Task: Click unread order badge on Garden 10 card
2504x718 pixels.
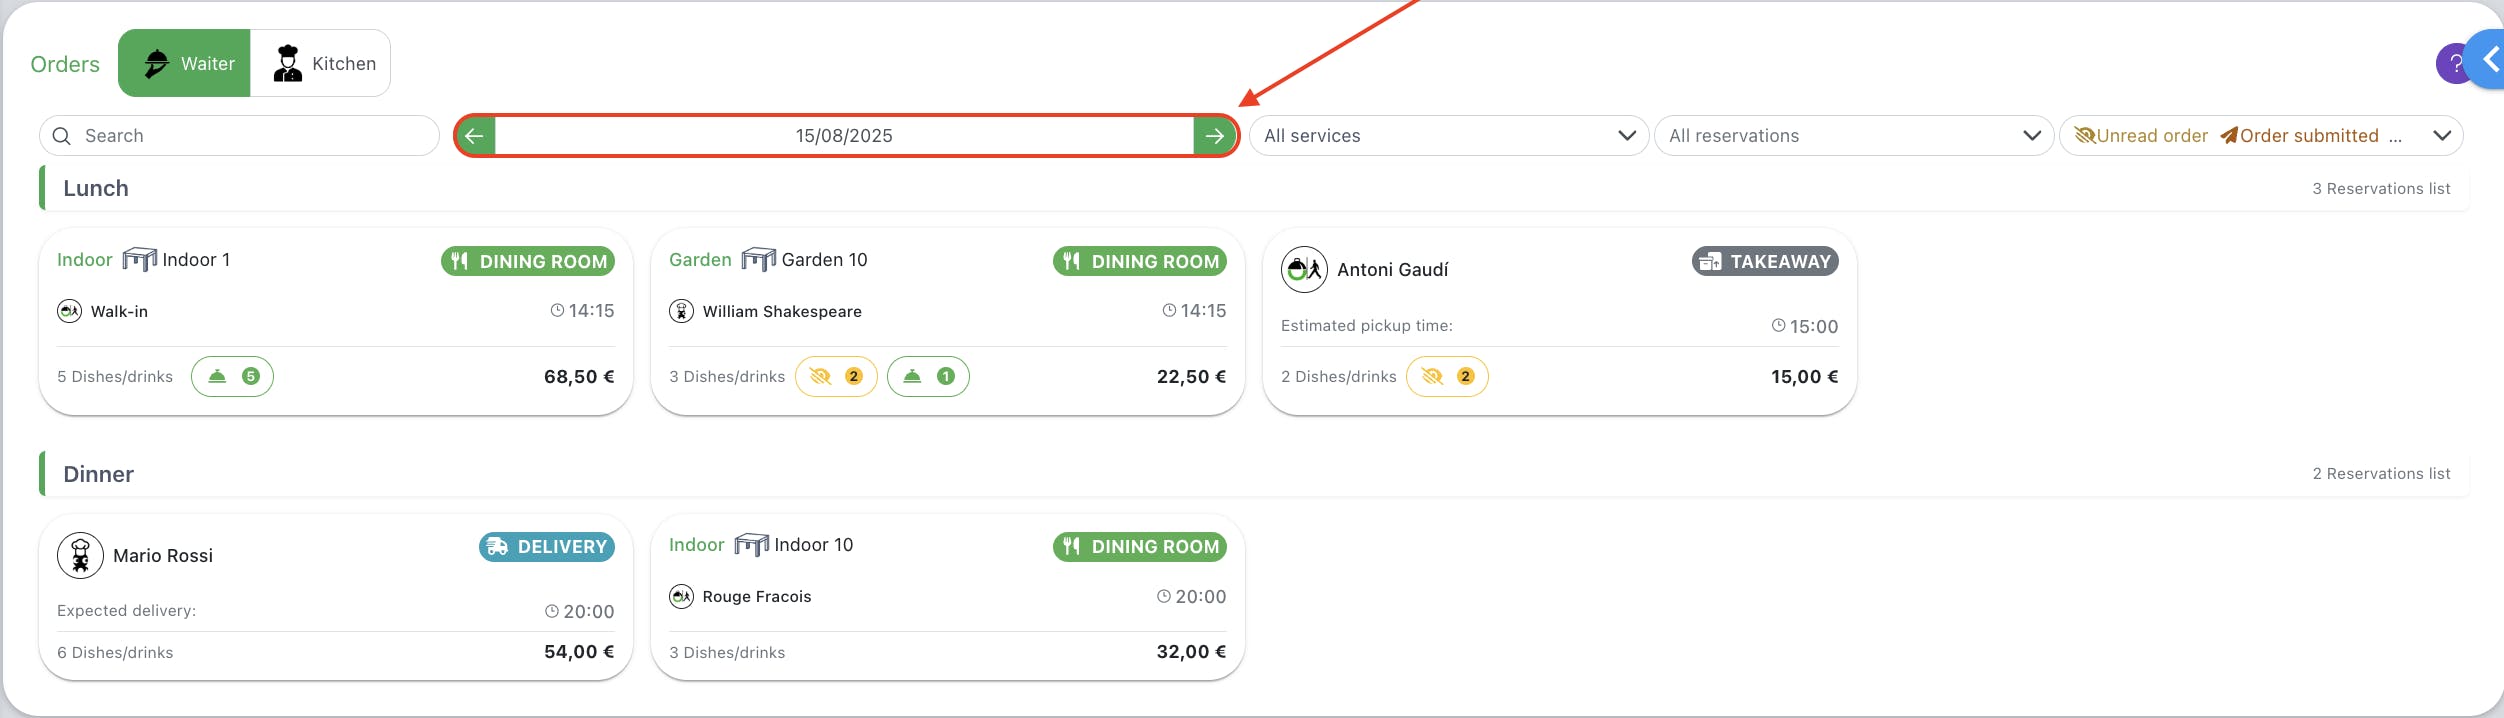Action: tap(836, 377)
